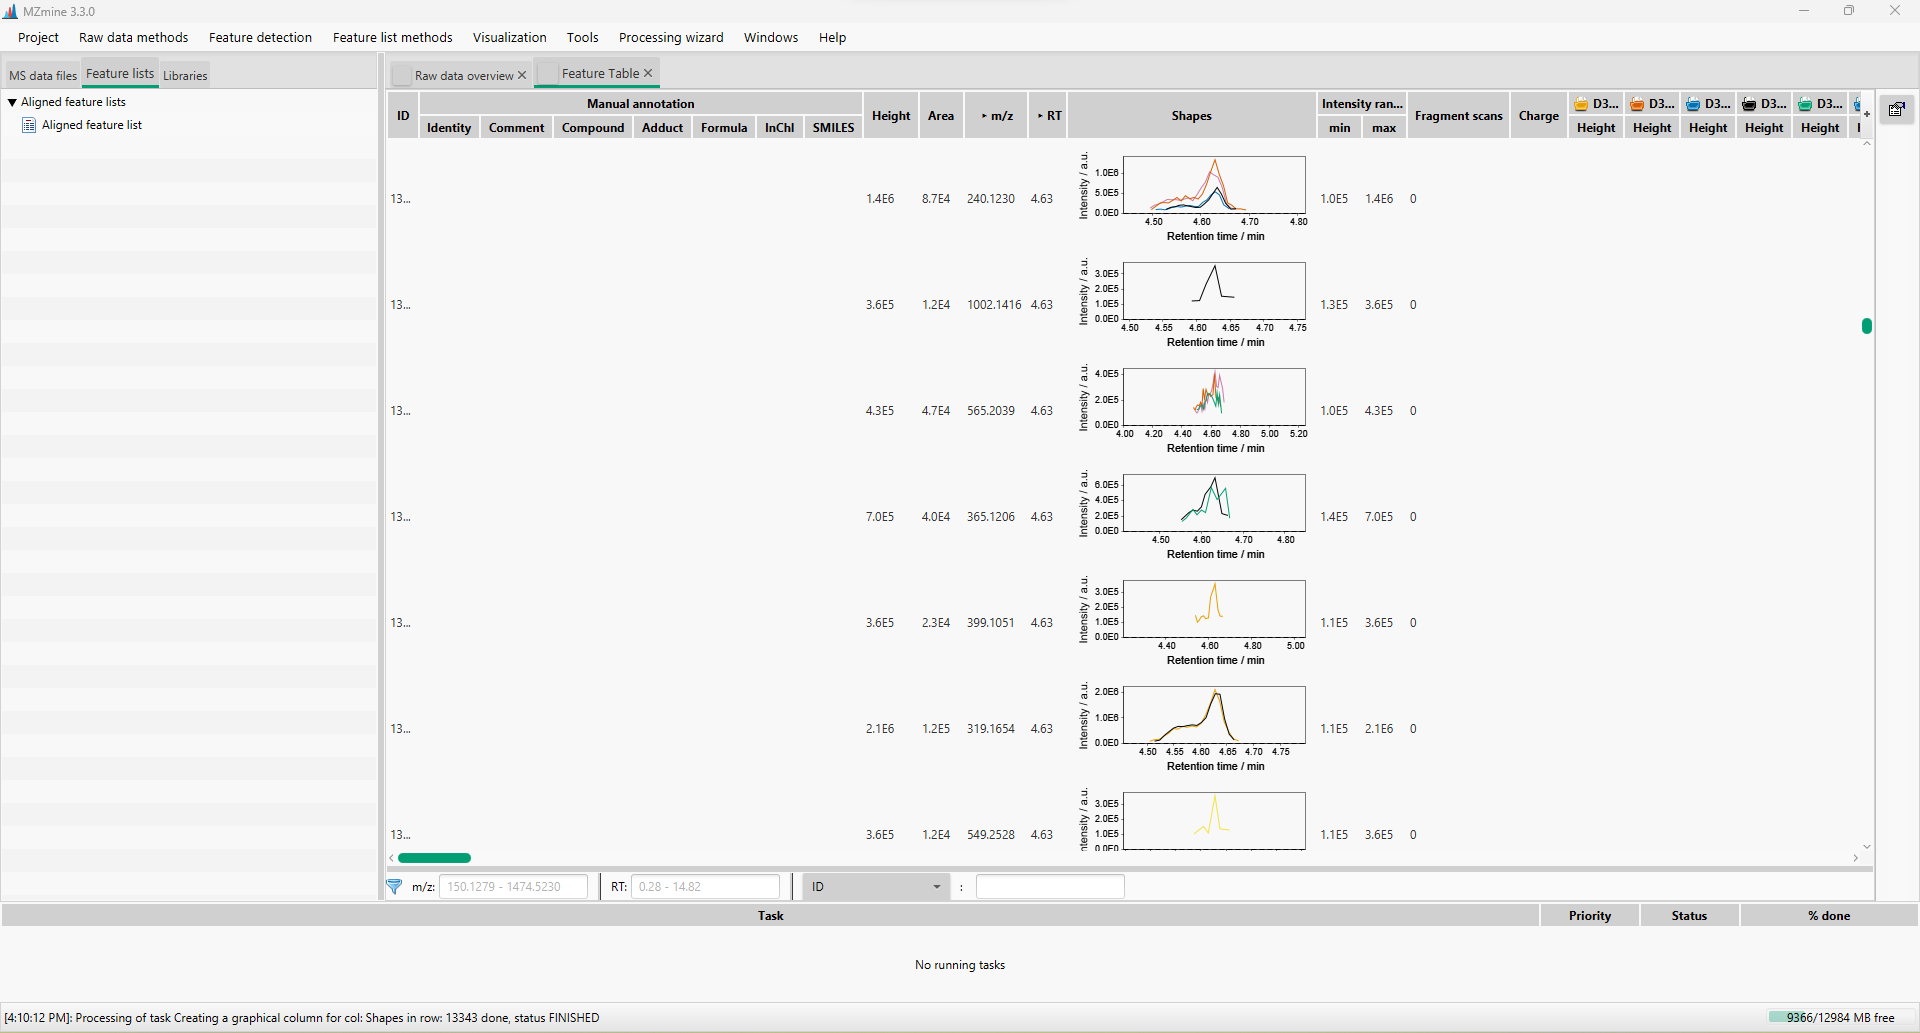Click the blue D3 sample file icon
The width and height of the screenshot is (1920, 1033).
[1693, 103]
